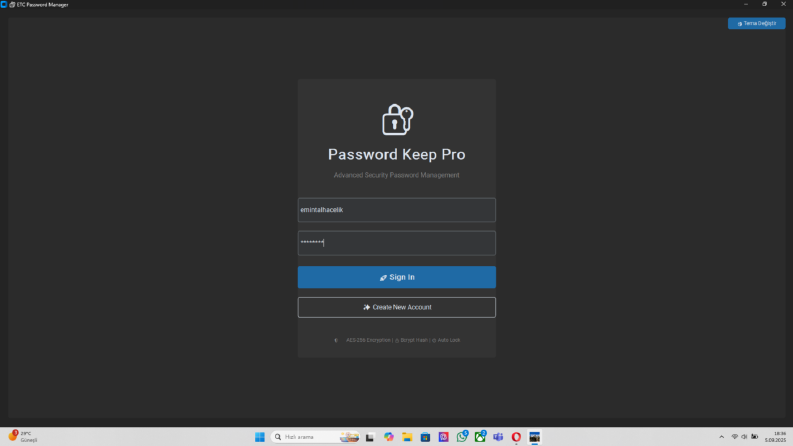Click the Auto Lock footer label
The image size is (793, 446).
[x=449, y=340]
